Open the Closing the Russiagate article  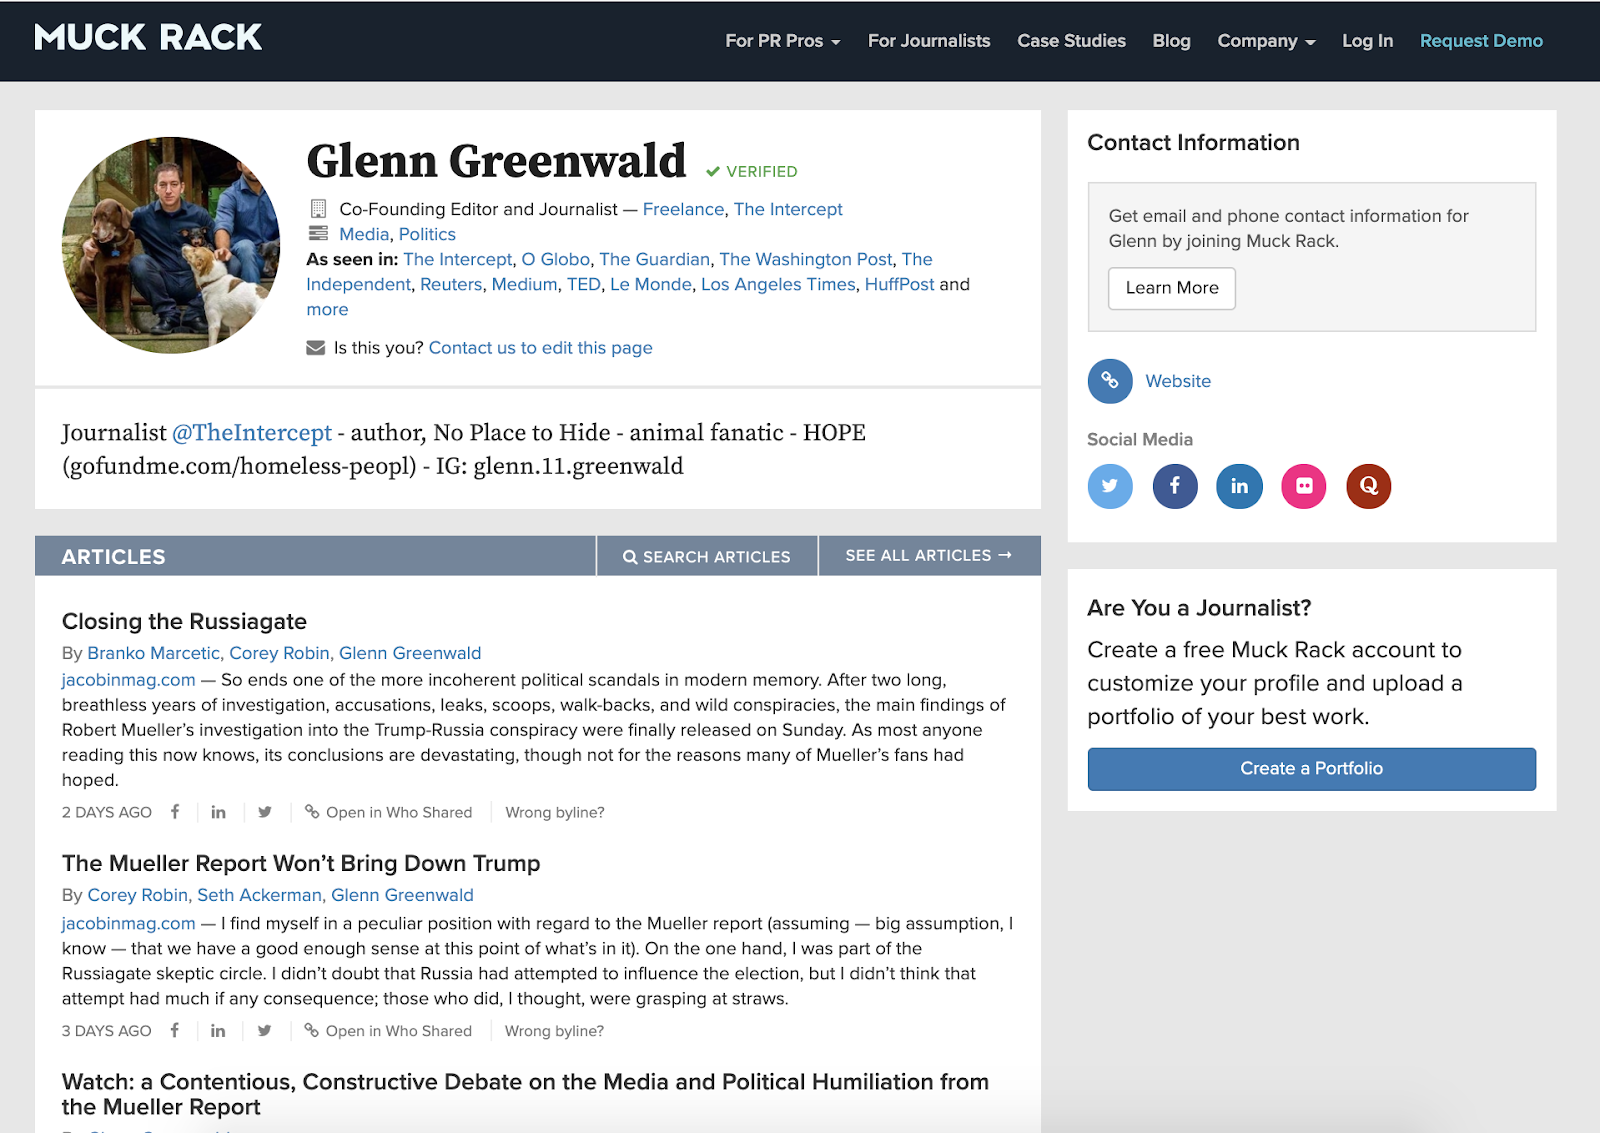pos(184,622)
